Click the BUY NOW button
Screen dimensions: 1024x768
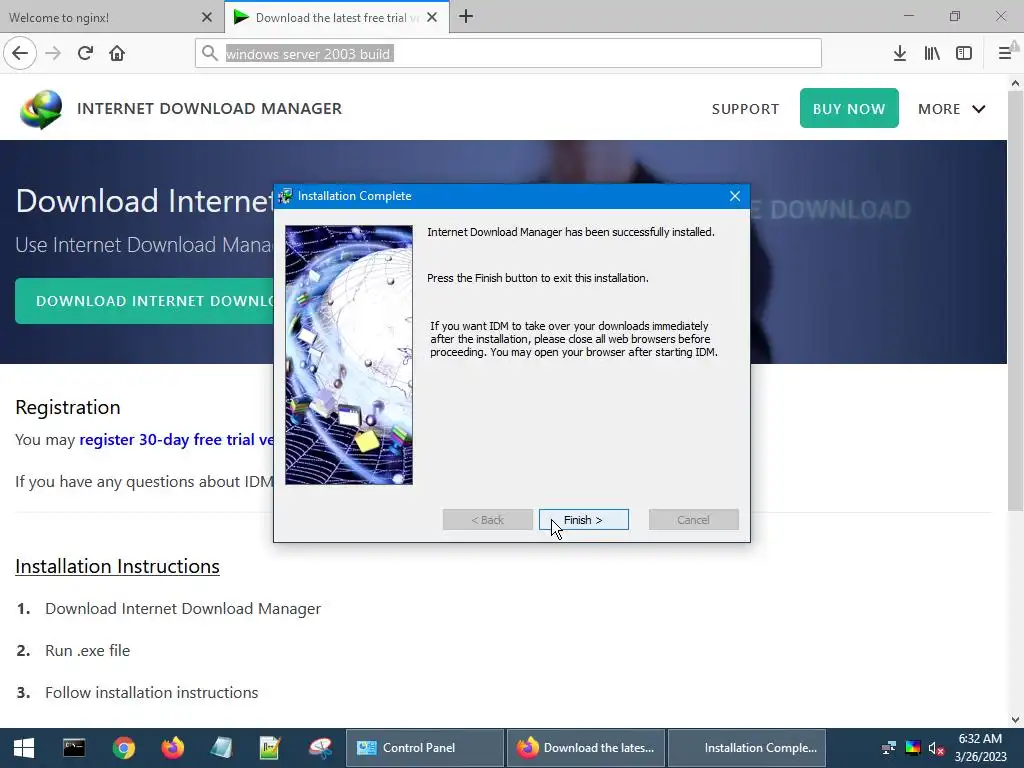(x=849, y=108)
